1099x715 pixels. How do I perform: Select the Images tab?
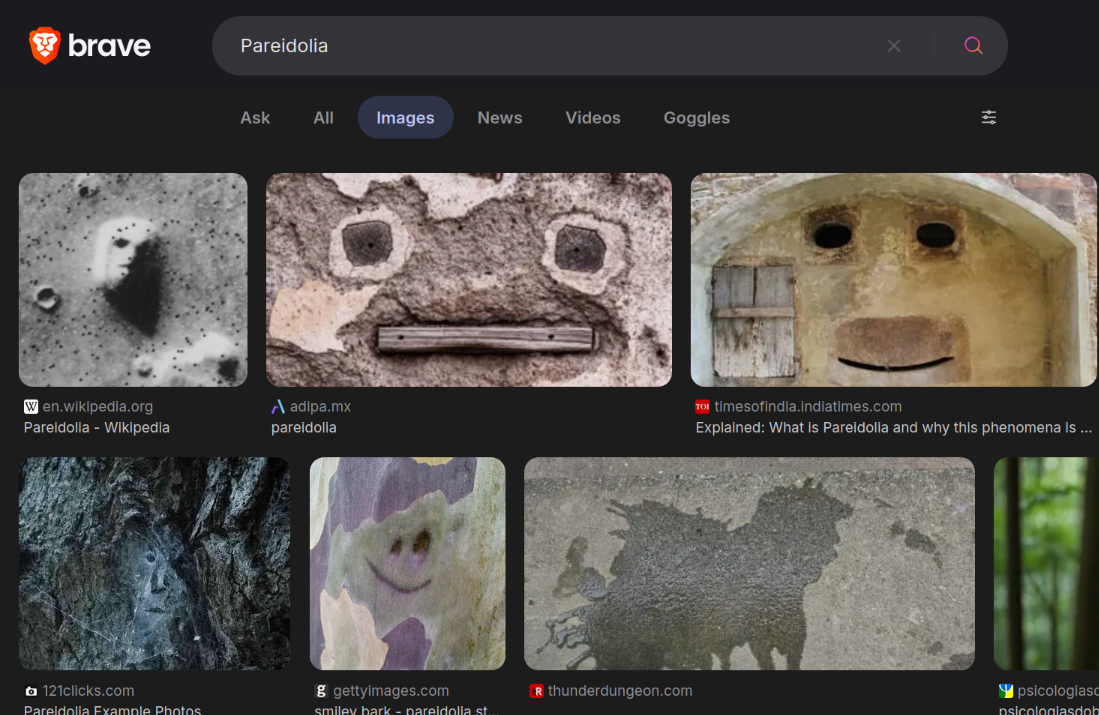405,117
